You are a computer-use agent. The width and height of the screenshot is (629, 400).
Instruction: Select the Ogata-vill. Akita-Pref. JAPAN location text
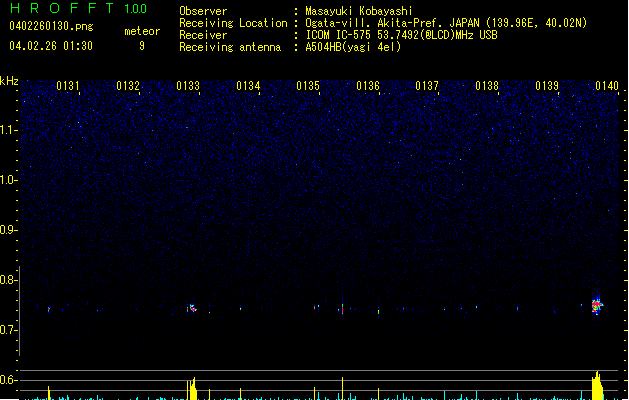pyautogui.click(x=446, y=23)
